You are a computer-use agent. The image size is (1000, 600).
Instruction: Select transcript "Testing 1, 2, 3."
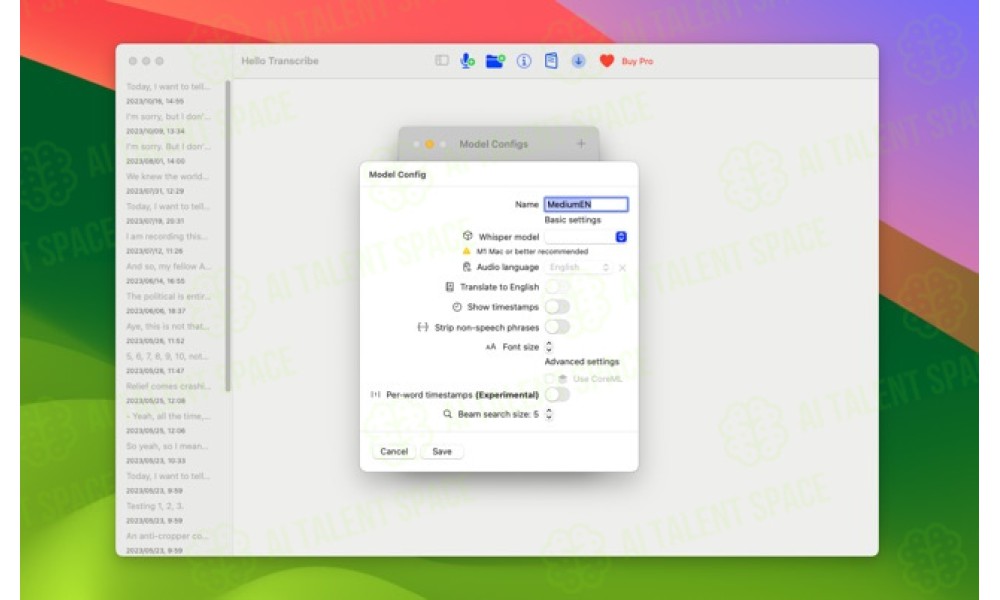168,513
